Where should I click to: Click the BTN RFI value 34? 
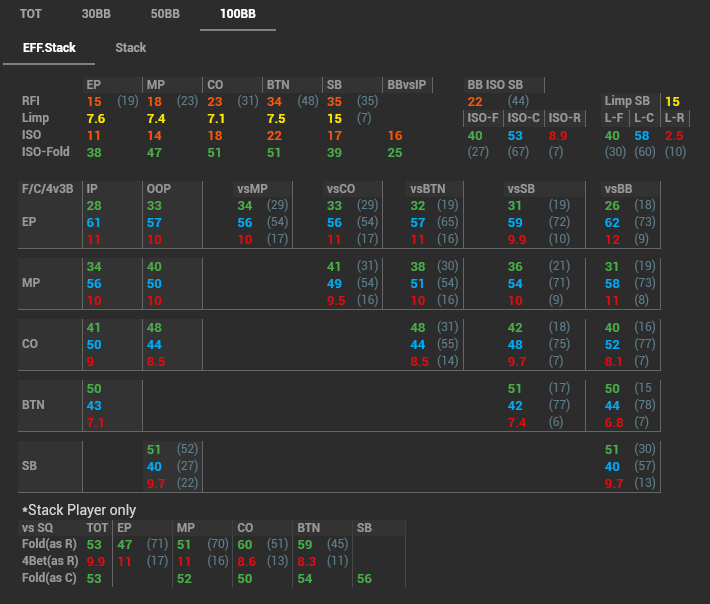coord(274,101)
